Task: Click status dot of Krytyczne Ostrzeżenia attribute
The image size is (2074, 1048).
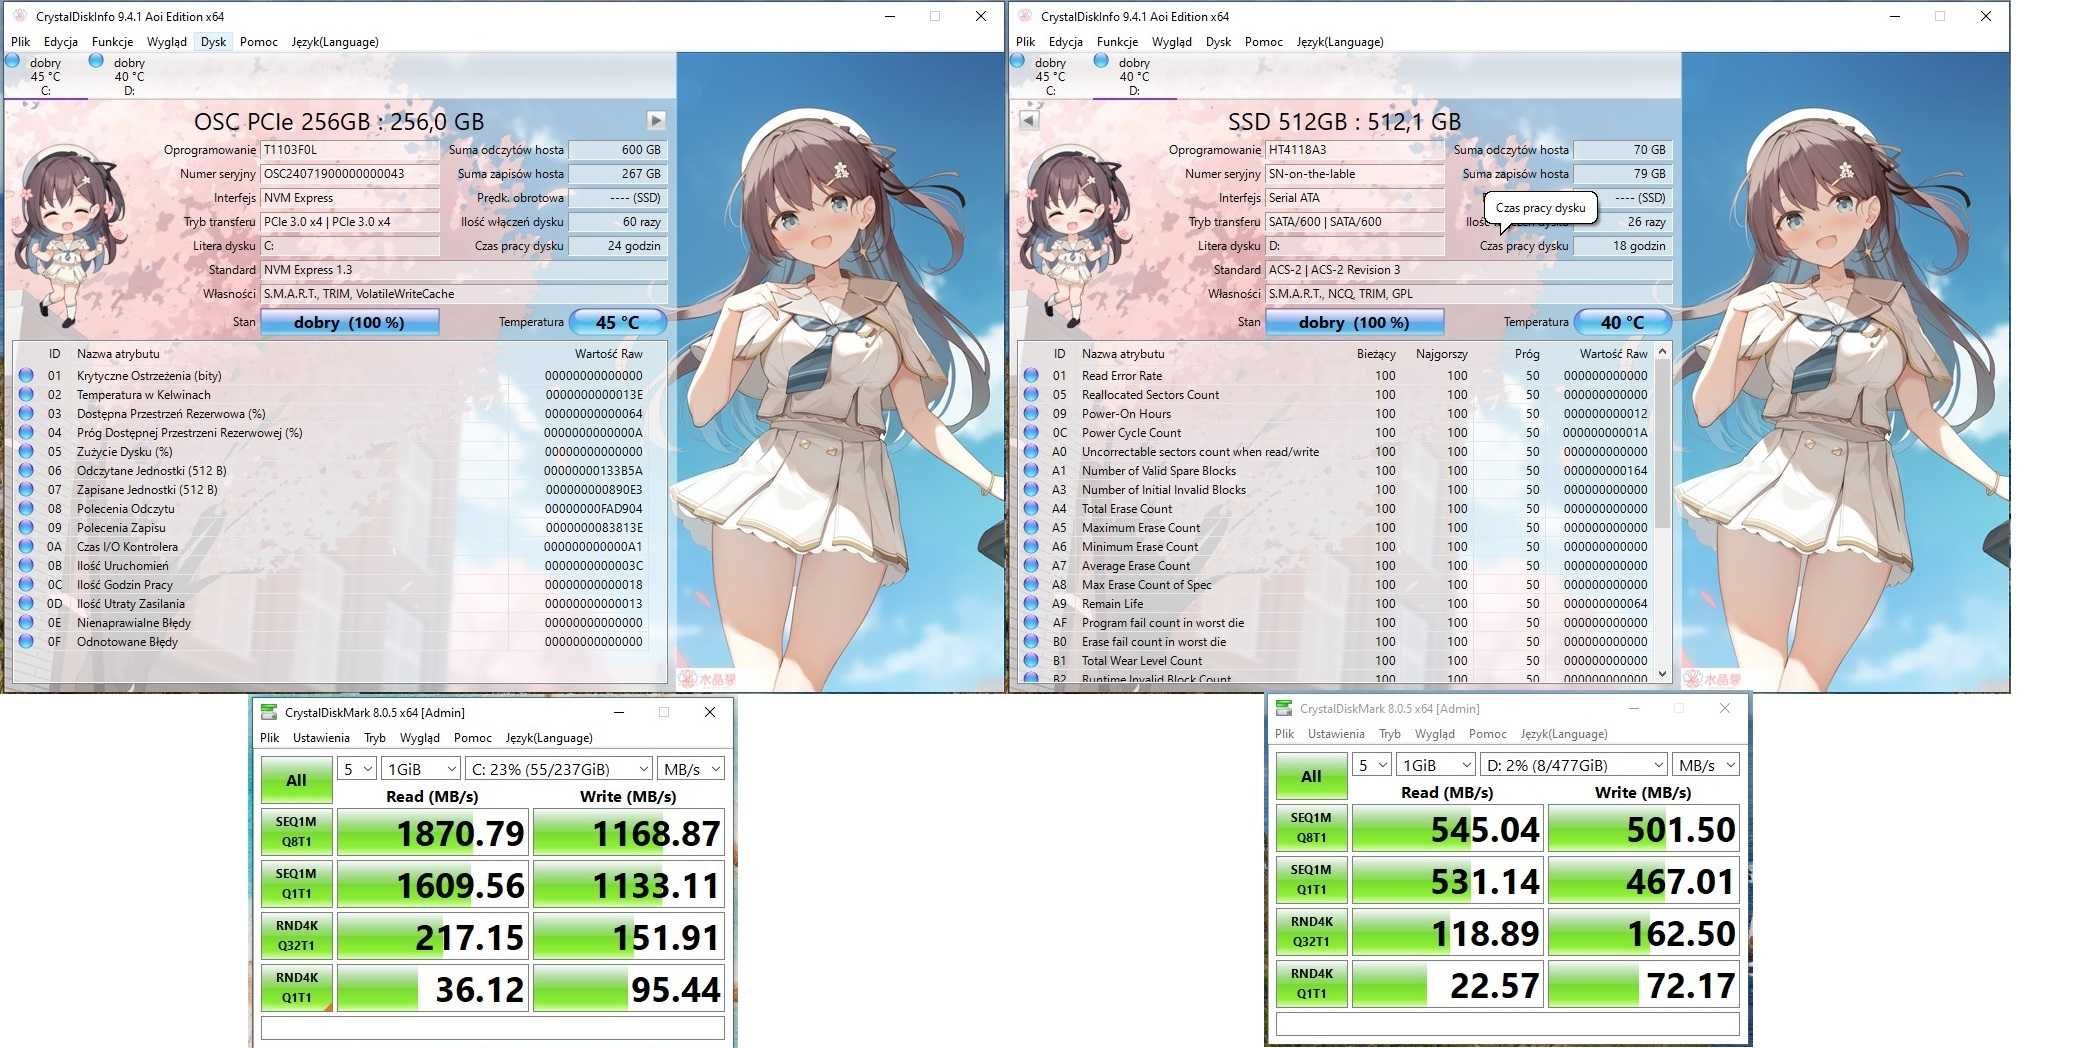Action: [26, 376]
